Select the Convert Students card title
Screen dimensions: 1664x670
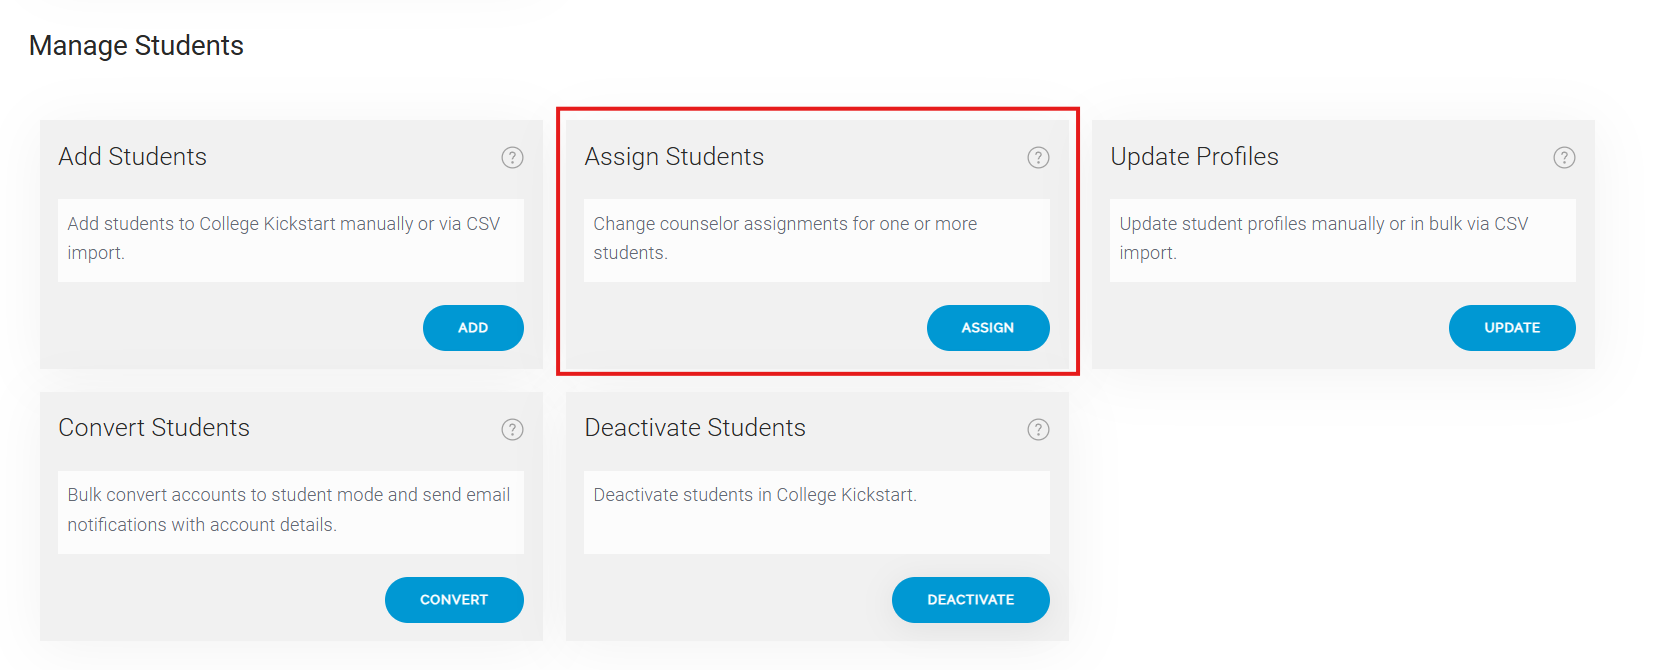(x=154, y=428)
